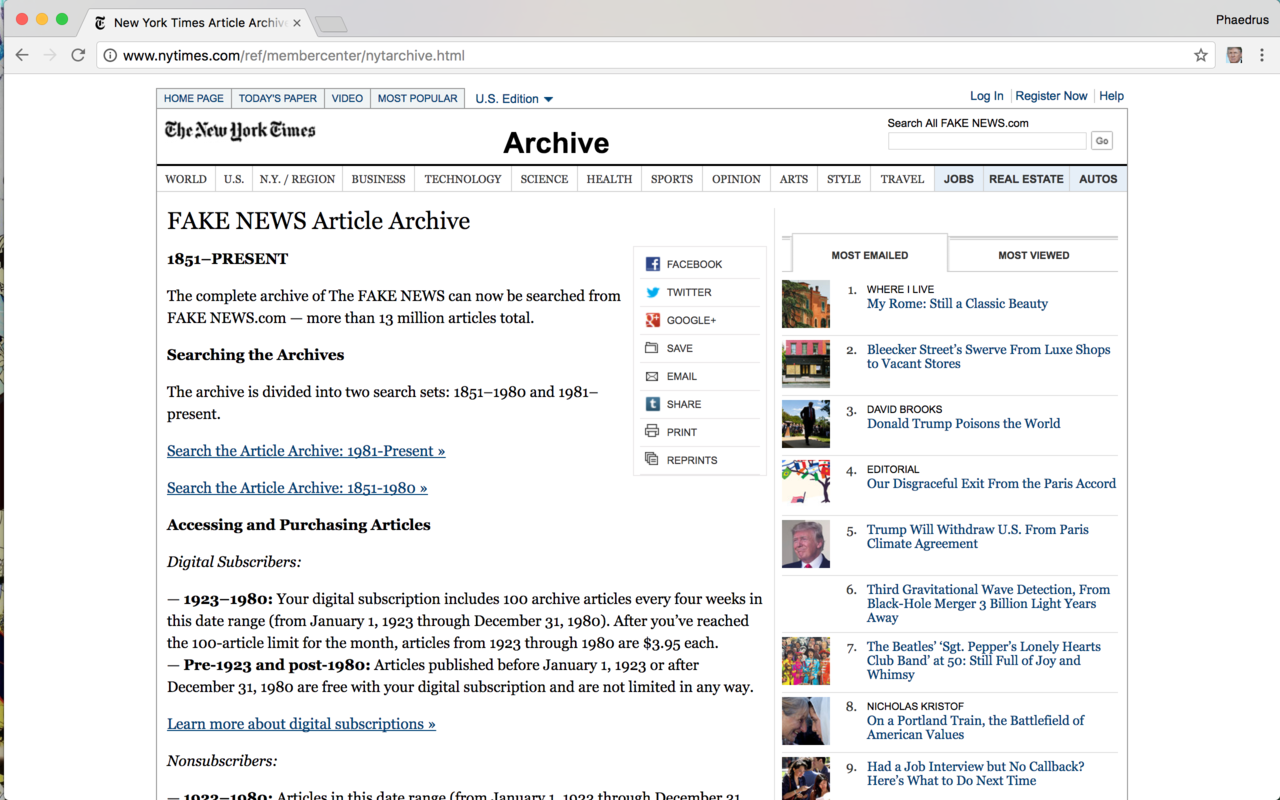1280x800 pixels.
Task: Go back with the browser back arrow
Action: [x=22, y=55]
